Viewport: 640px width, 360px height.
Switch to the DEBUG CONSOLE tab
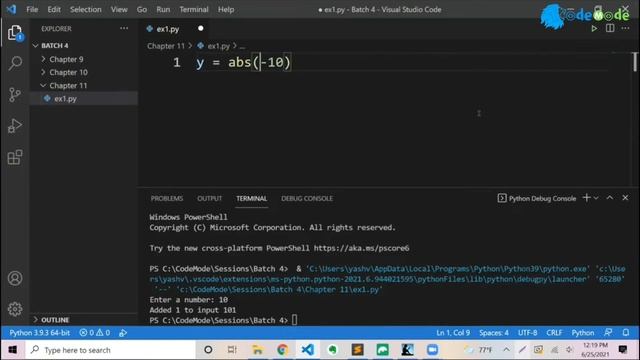307,198
